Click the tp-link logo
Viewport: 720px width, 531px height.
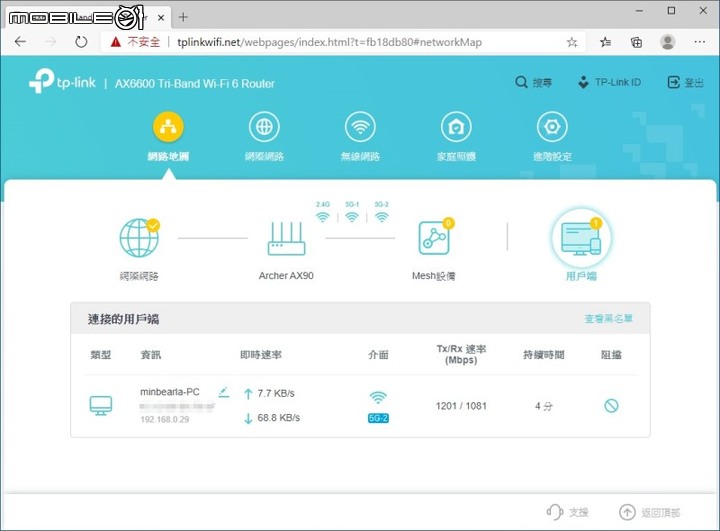pos(62,81)
